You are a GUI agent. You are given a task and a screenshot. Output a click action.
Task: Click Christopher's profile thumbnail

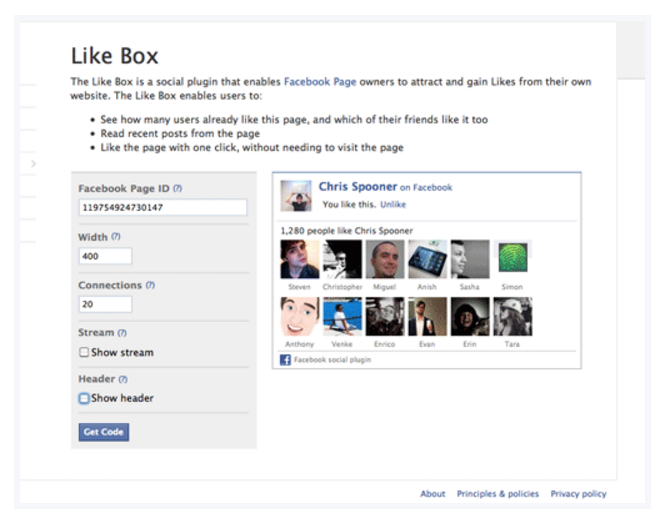point(342,259)
